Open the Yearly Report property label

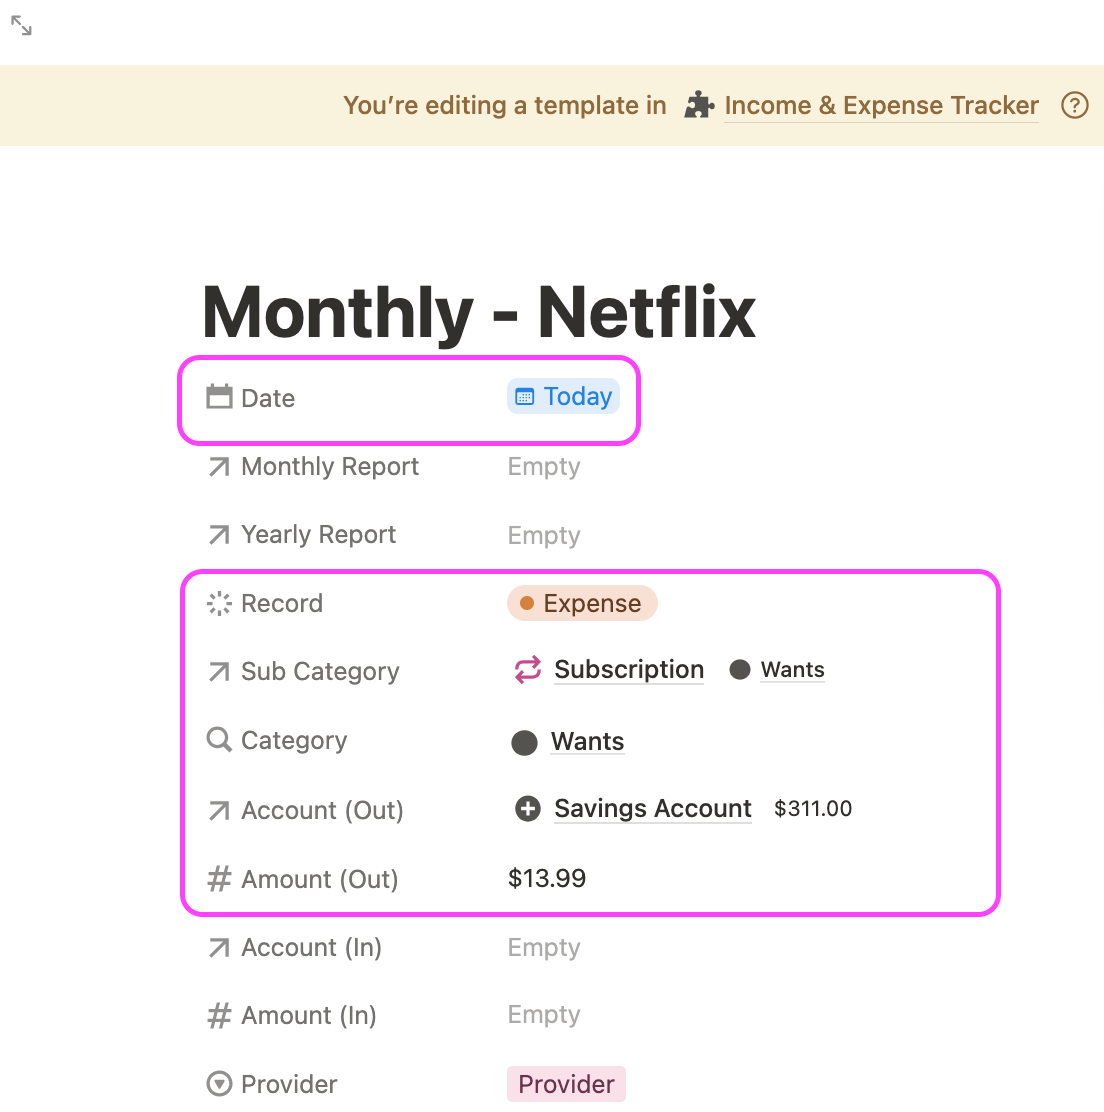pyautogui.click(x=318, y=535)
